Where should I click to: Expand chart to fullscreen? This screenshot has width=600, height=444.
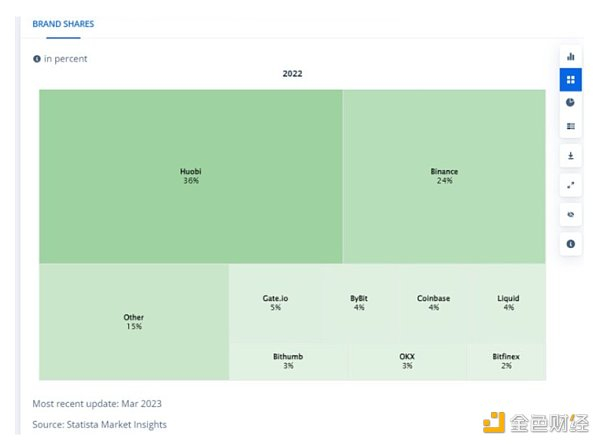(571, 185)
